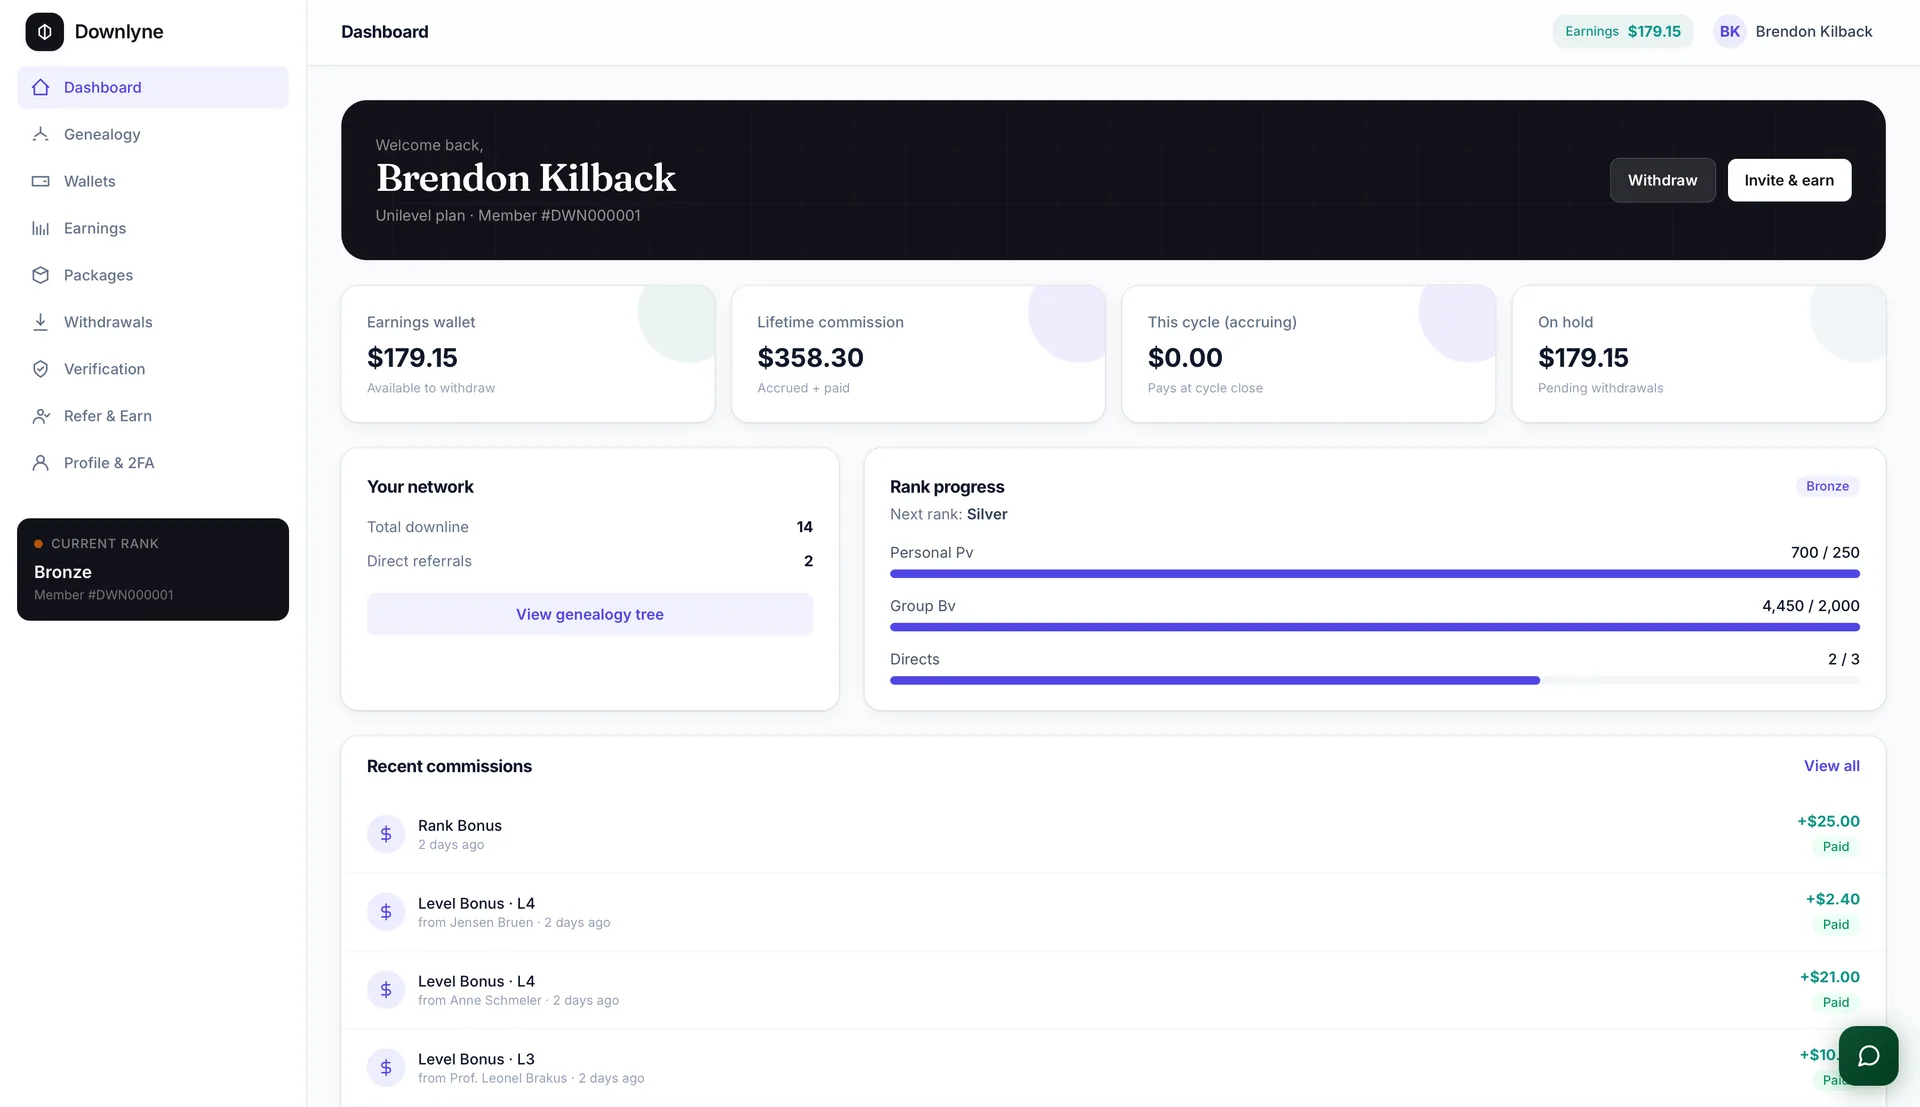Click the This cycle (accruing) card
The image size is (1920, 1107).
pos(1308,354)
